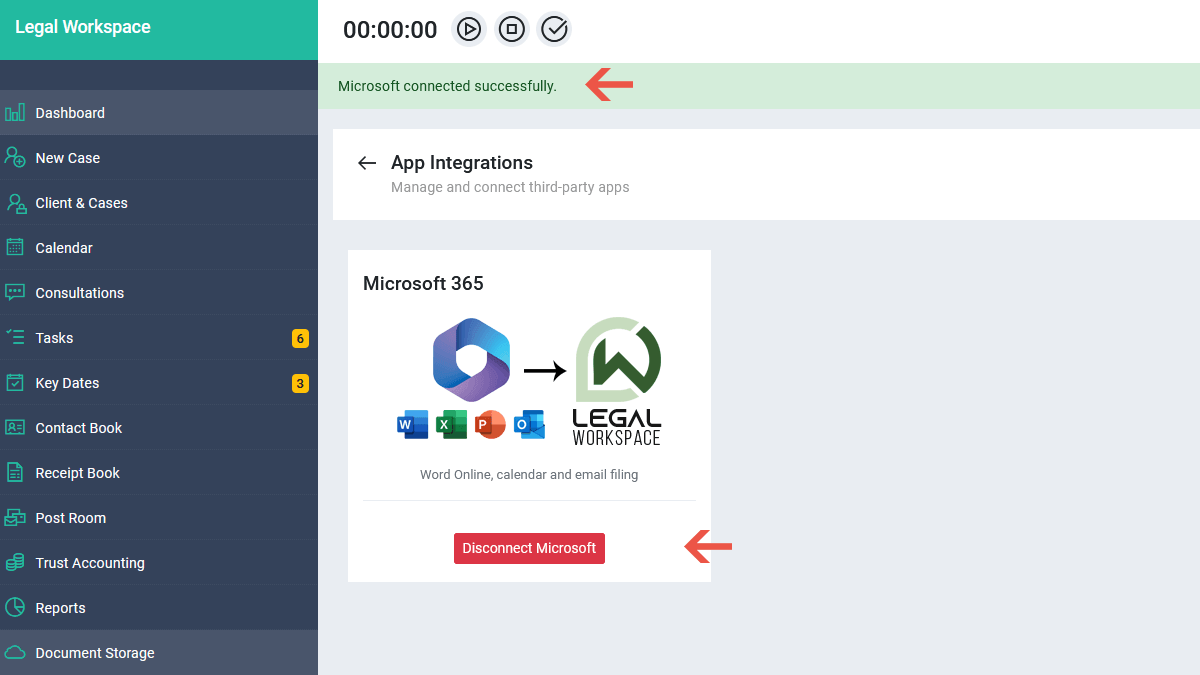The image size is (1200, 675).
Task: Open Key Dates in sidebar
Action: [x=159, y=383]
